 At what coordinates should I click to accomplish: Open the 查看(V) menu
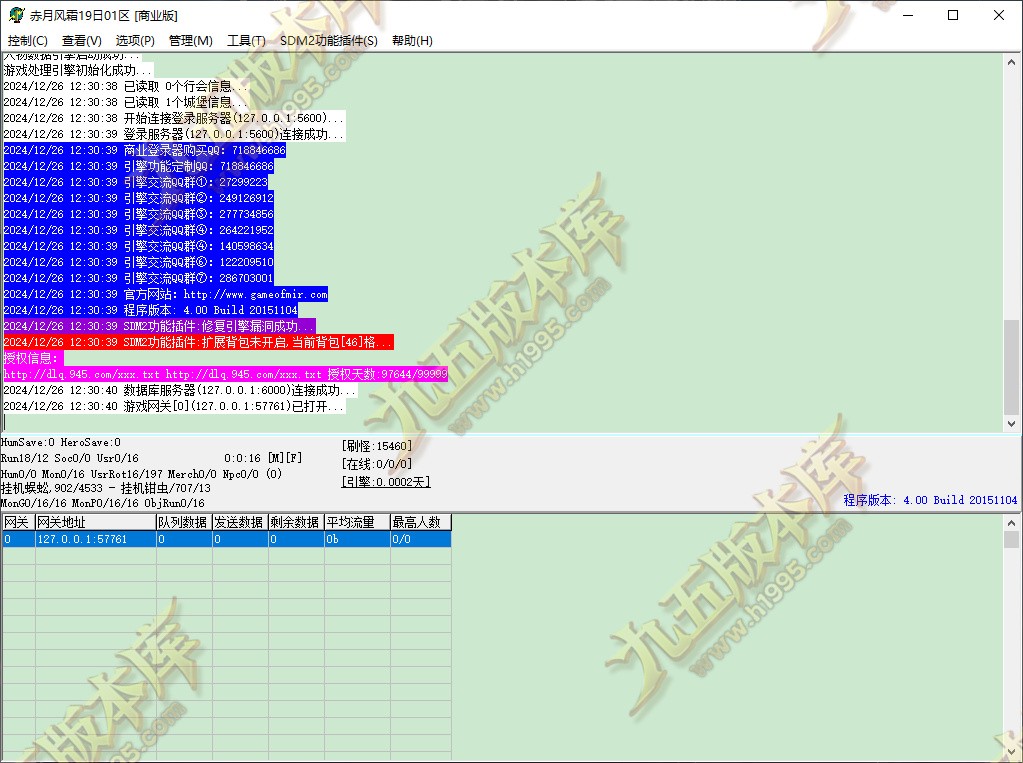click(82, 40)
